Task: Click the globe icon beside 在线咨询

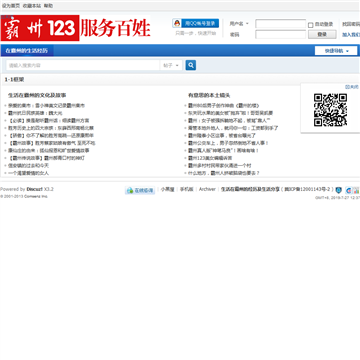Action: (130, 190)
